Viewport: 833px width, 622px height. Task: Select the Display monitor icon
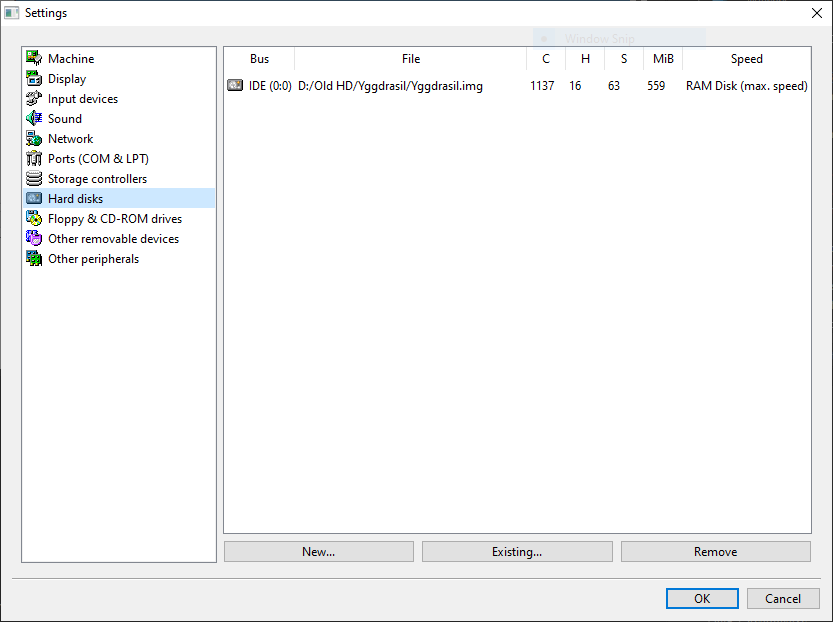(34, 79)
